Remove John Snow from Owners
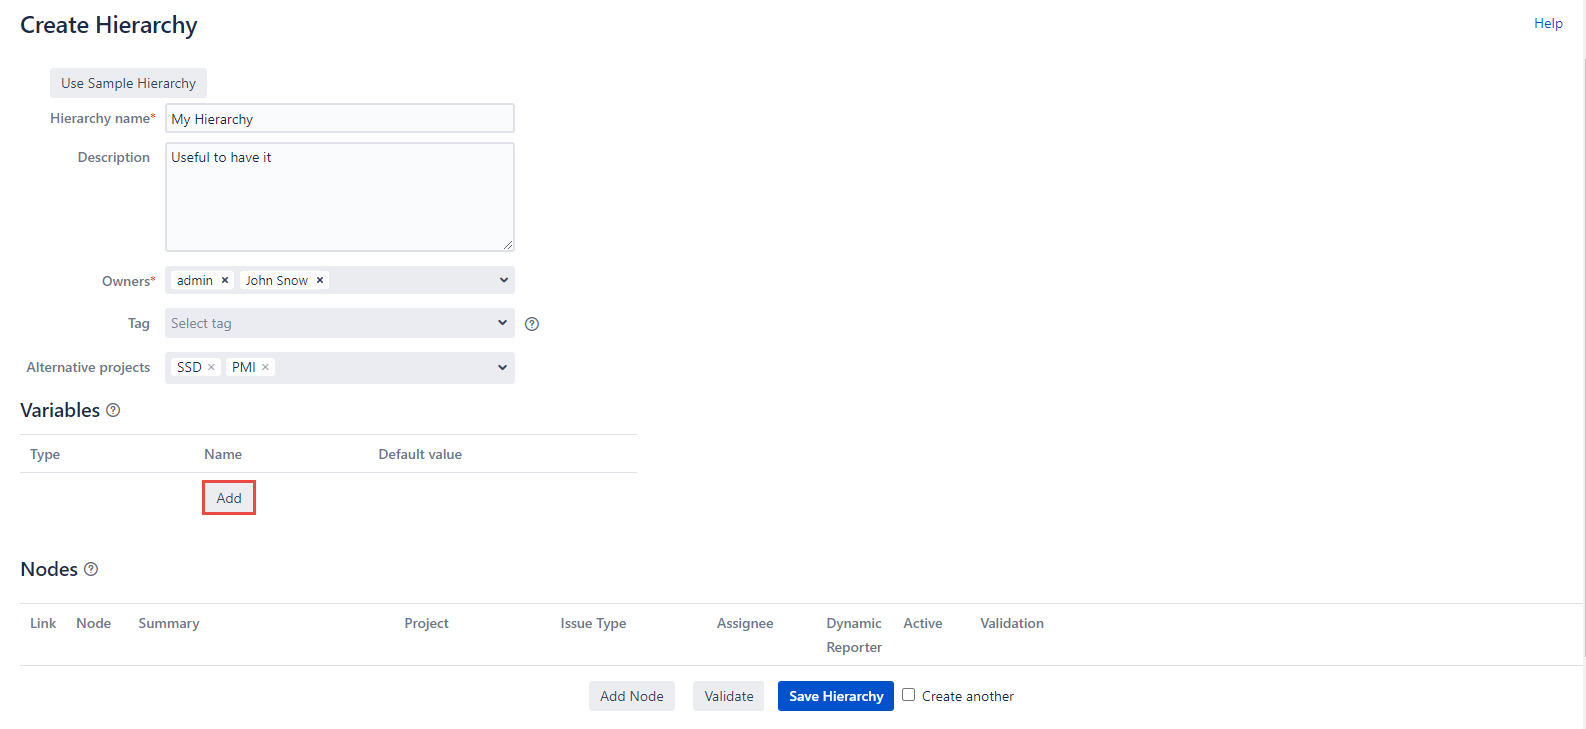This screenshot has height=729, width=1586. pos(320,281)
